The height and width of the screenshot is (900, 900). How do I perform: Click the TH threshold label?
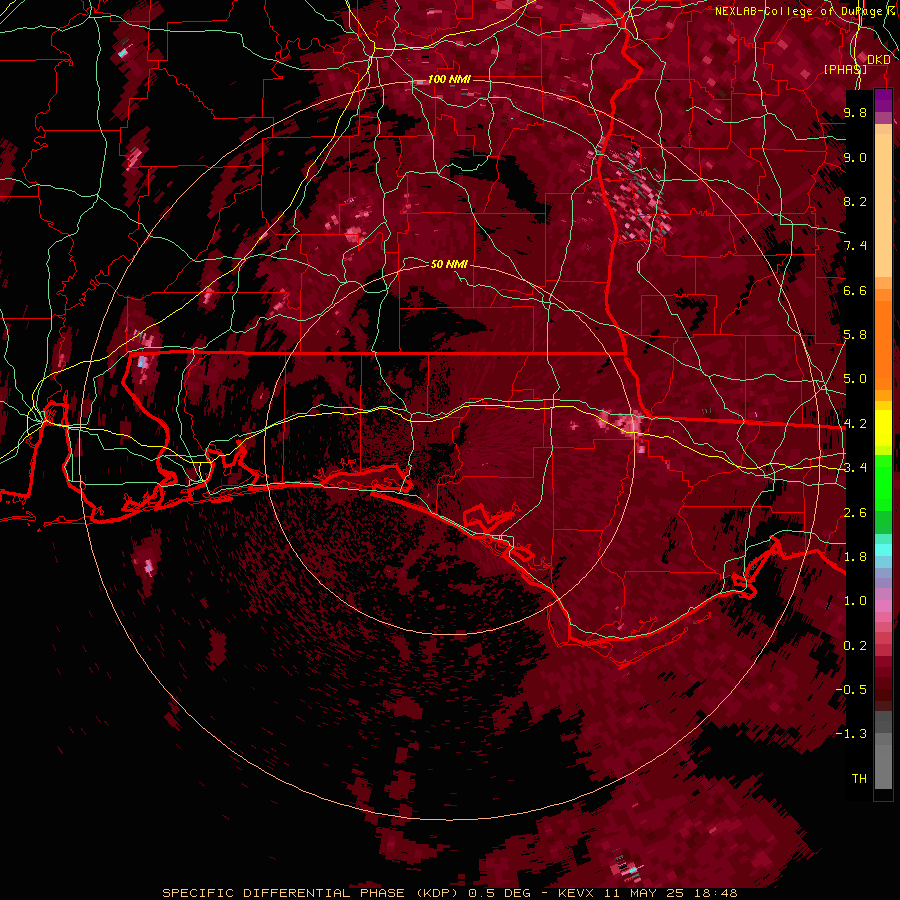859,778
